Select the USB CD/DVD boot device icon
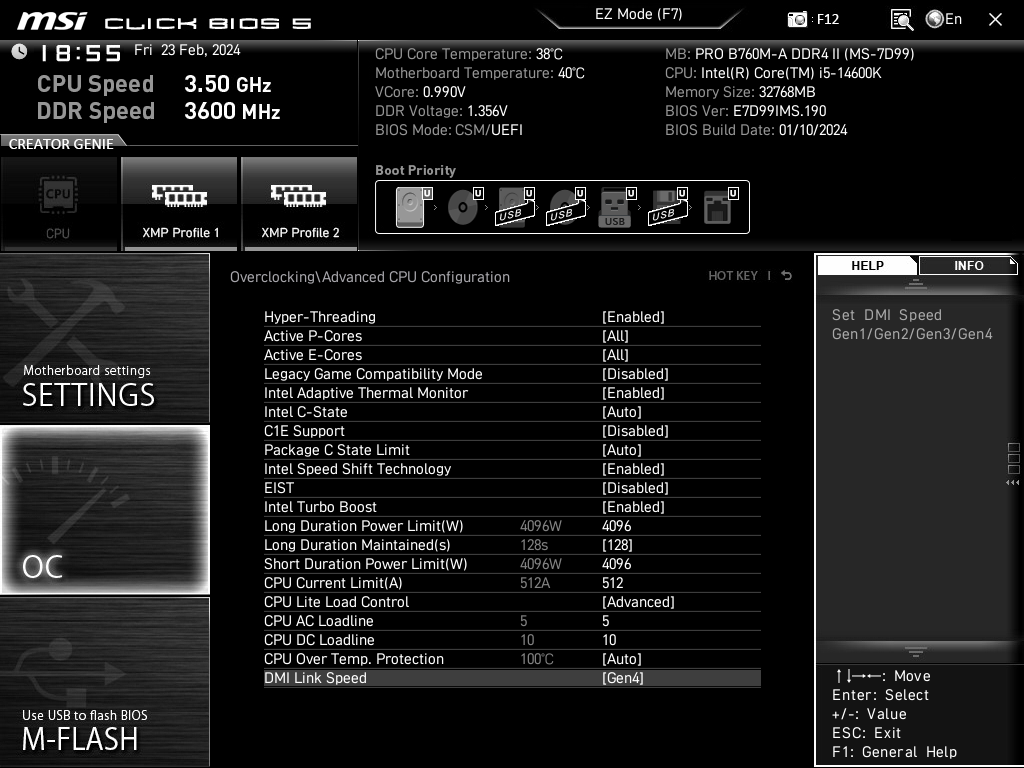The width and height of the screenshot is (1024, 768). point(566,207)
